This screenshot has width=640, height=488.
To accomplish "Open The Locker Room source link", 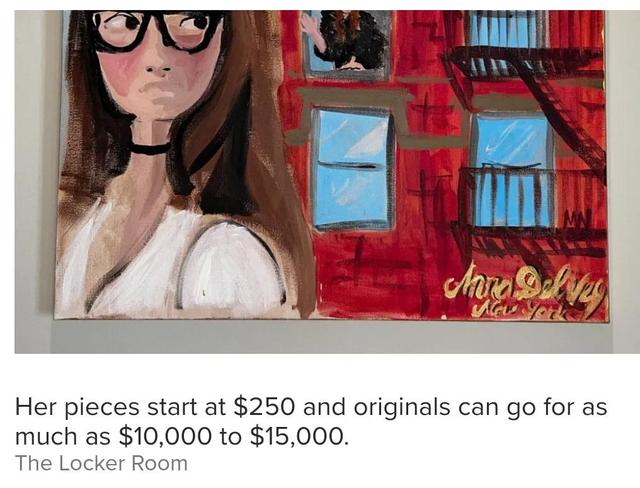I will point(101,464).
